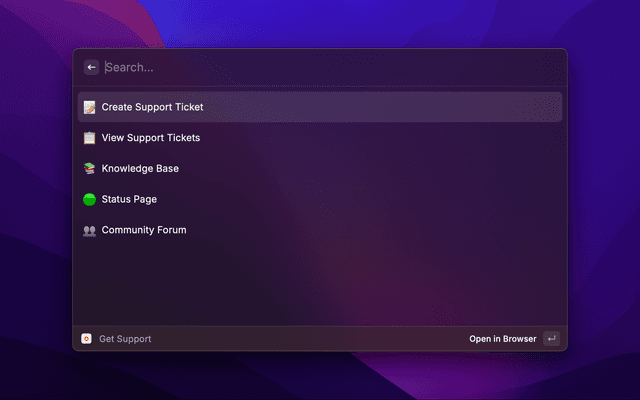This screenshot has width=640, height=400.
Task: Click the empty middle of the footer bar
Action: 310,339
